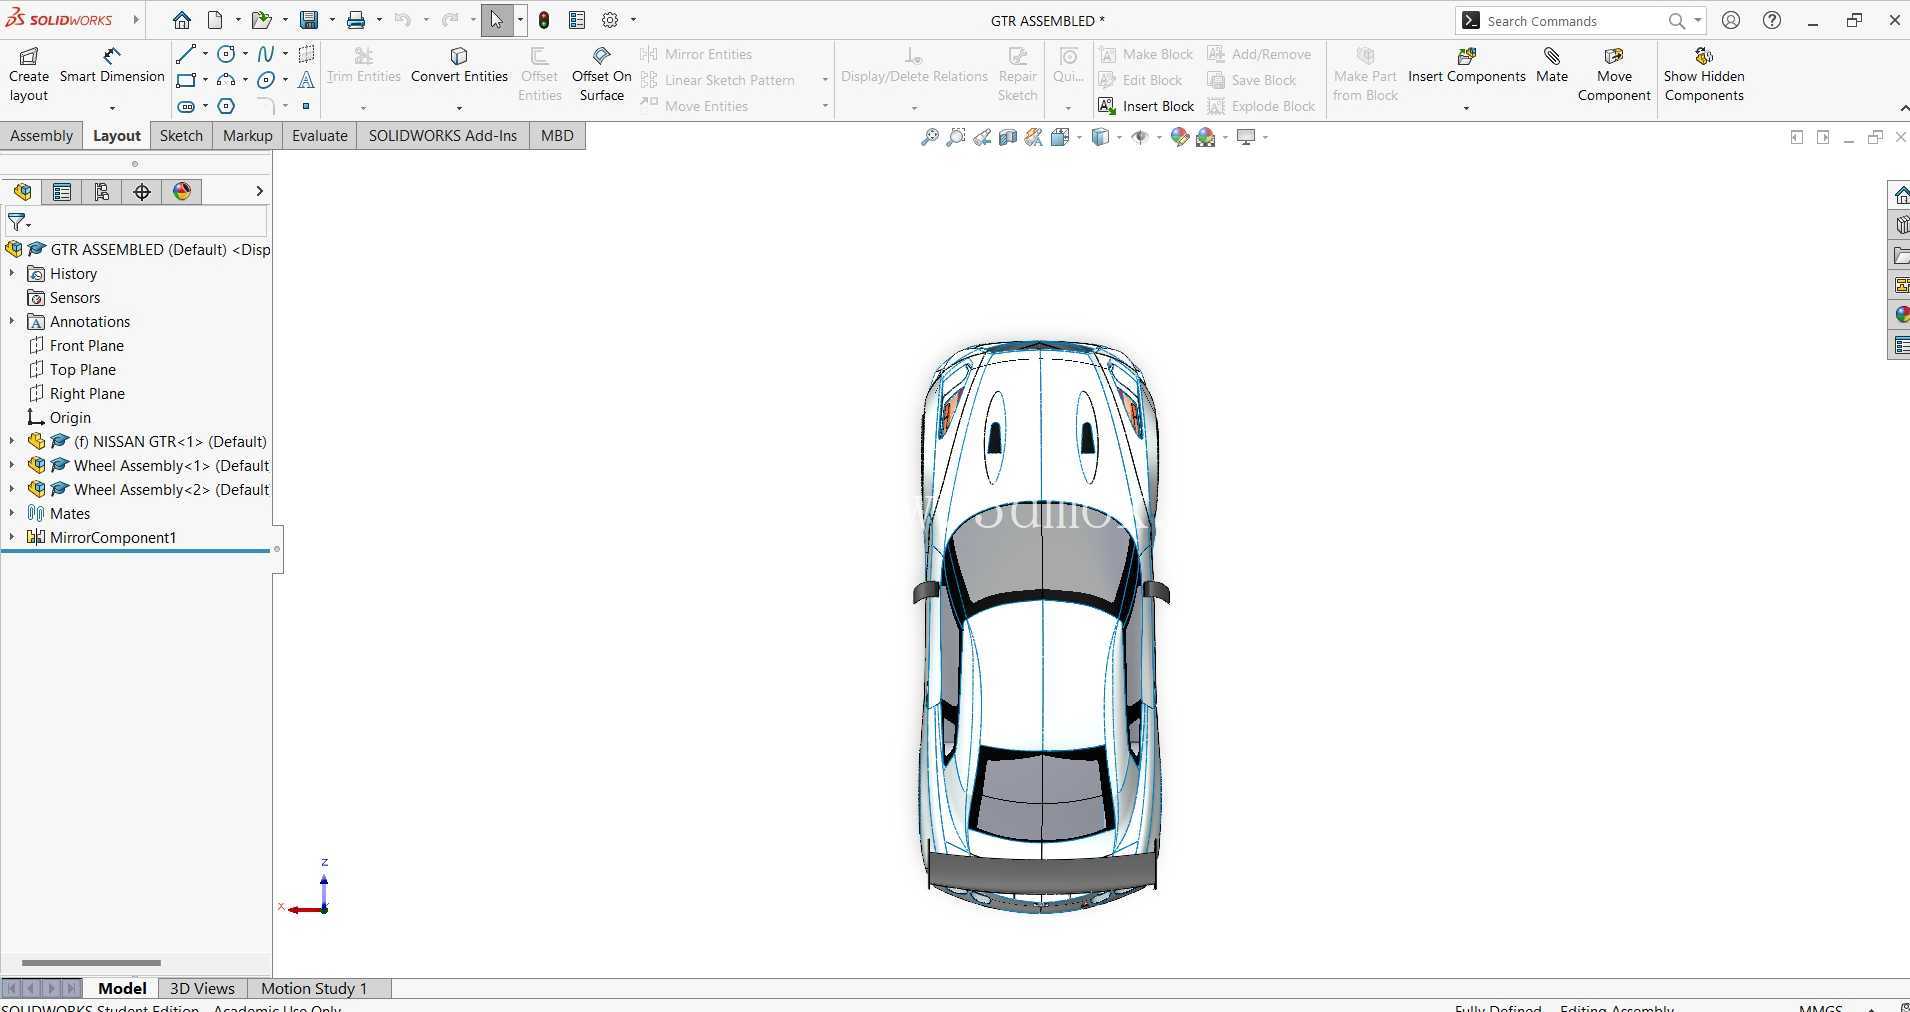This screenshot has height=1012, width=1910.
Task: Select the sketch Text tool
Action: point(306,80)
